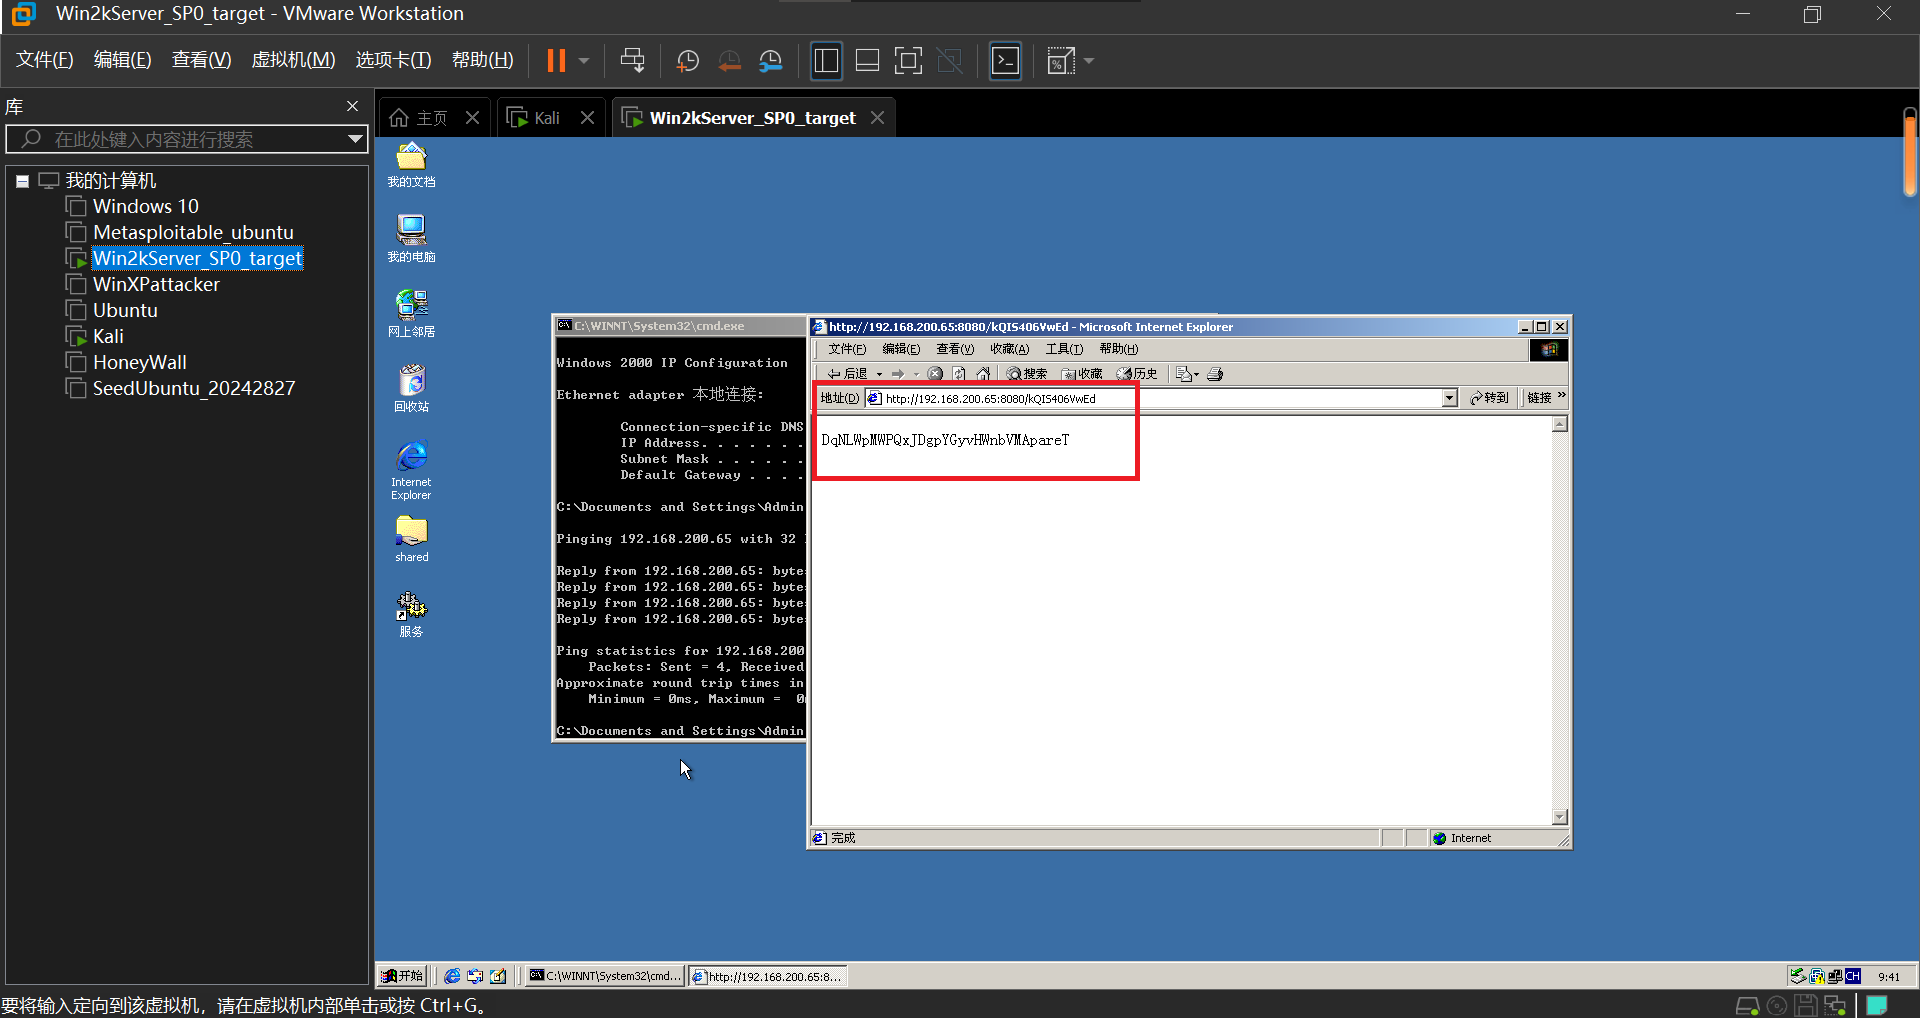Click the IE forward arrow button
This screenshot has height=1018, width=1920.
tap(898, 374)
